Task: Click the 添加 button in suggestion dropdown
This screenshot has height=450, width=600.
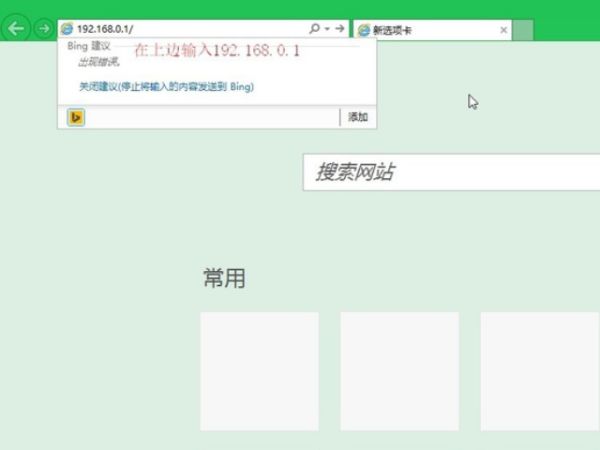Action: click(x=358, y=117)
